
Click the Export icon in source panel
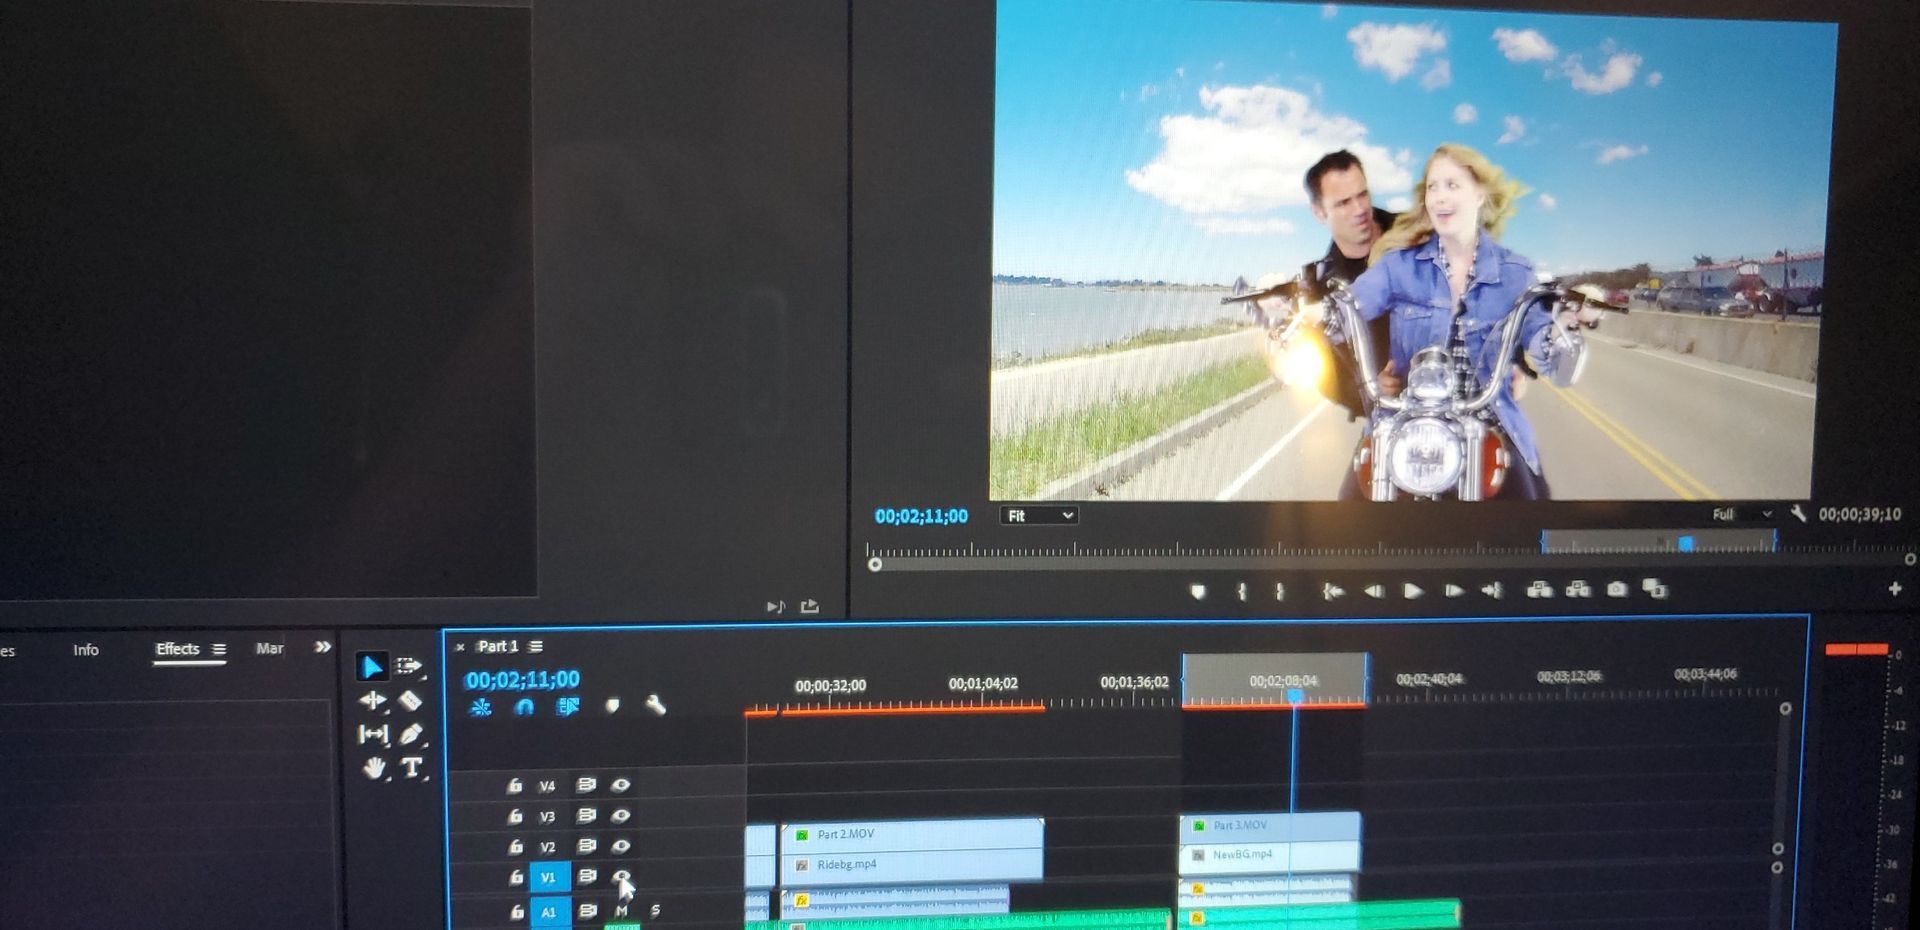810,606
